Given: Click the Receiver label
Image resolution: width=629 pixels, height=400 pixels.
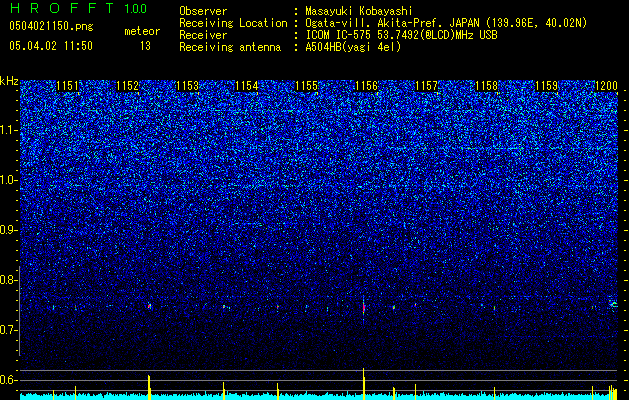Looking at the screenshot, I should pyautogui.click(x=203, y=35).
